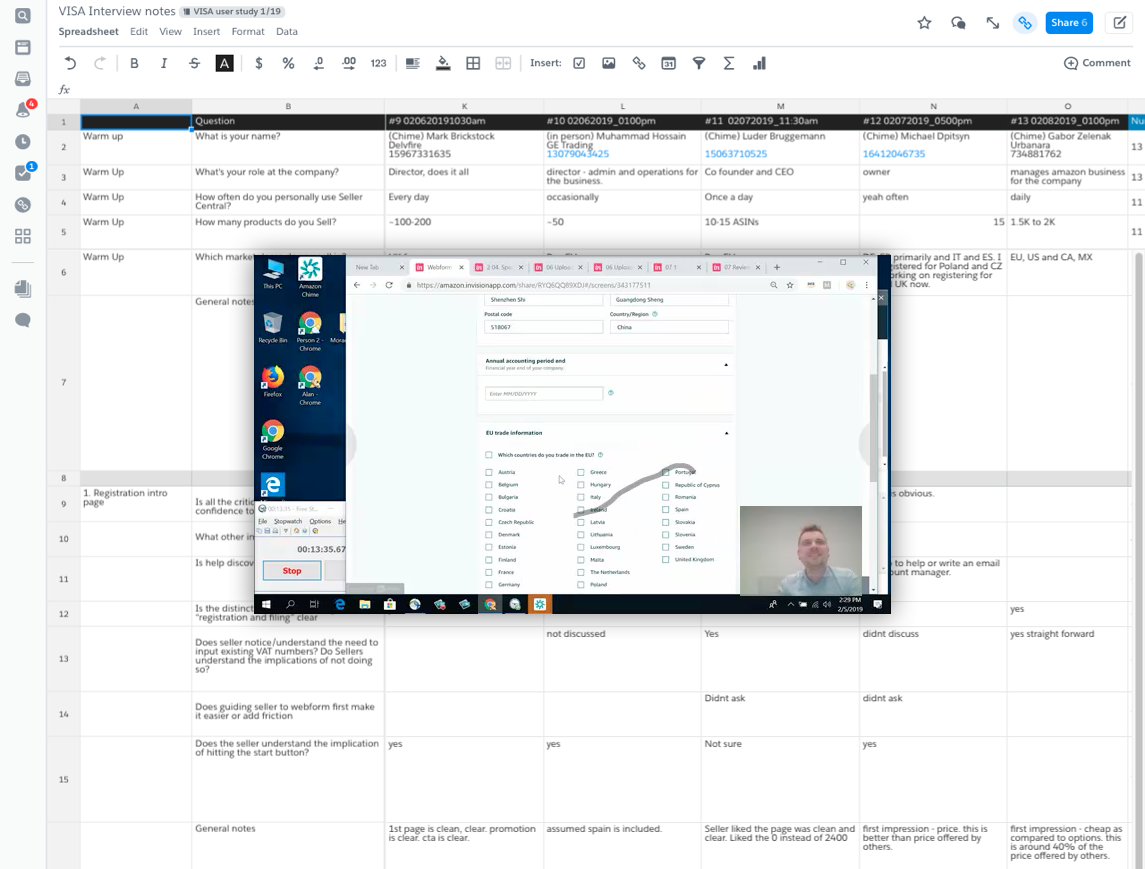
Task: Check the Sweden checkbox
Action: click(665, 547)
